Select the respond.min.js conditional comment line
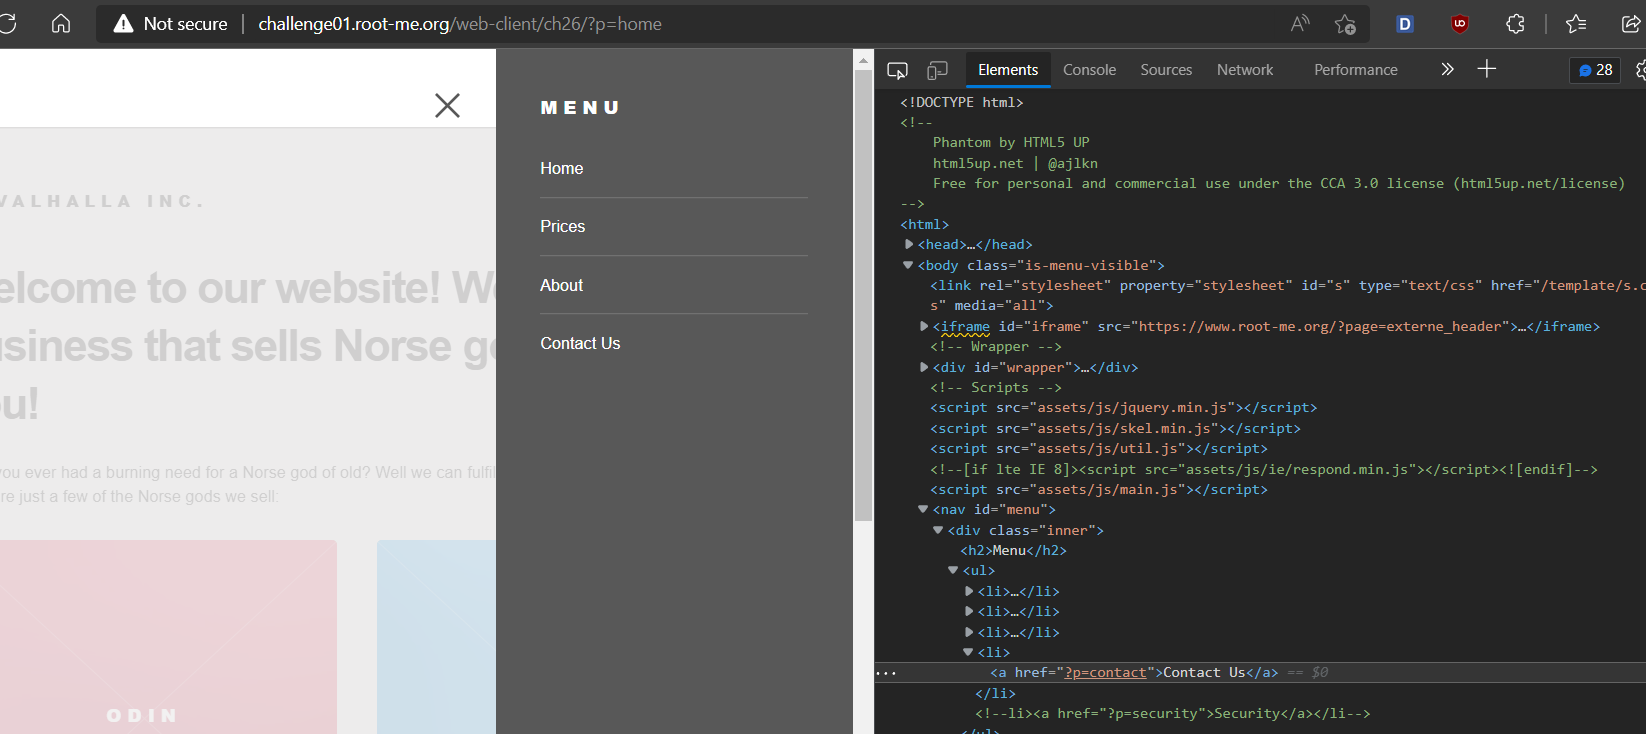Viewport: 1646px width, 734px height. click(x=1264, y=469)
